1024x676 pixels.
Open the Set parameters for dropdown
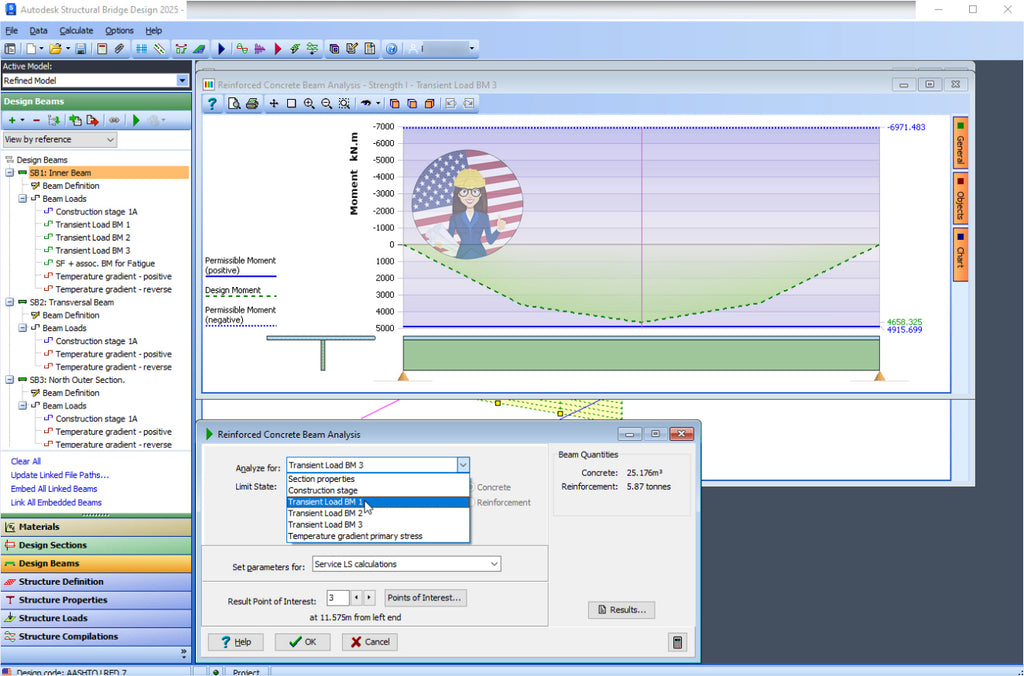(494, 563)
